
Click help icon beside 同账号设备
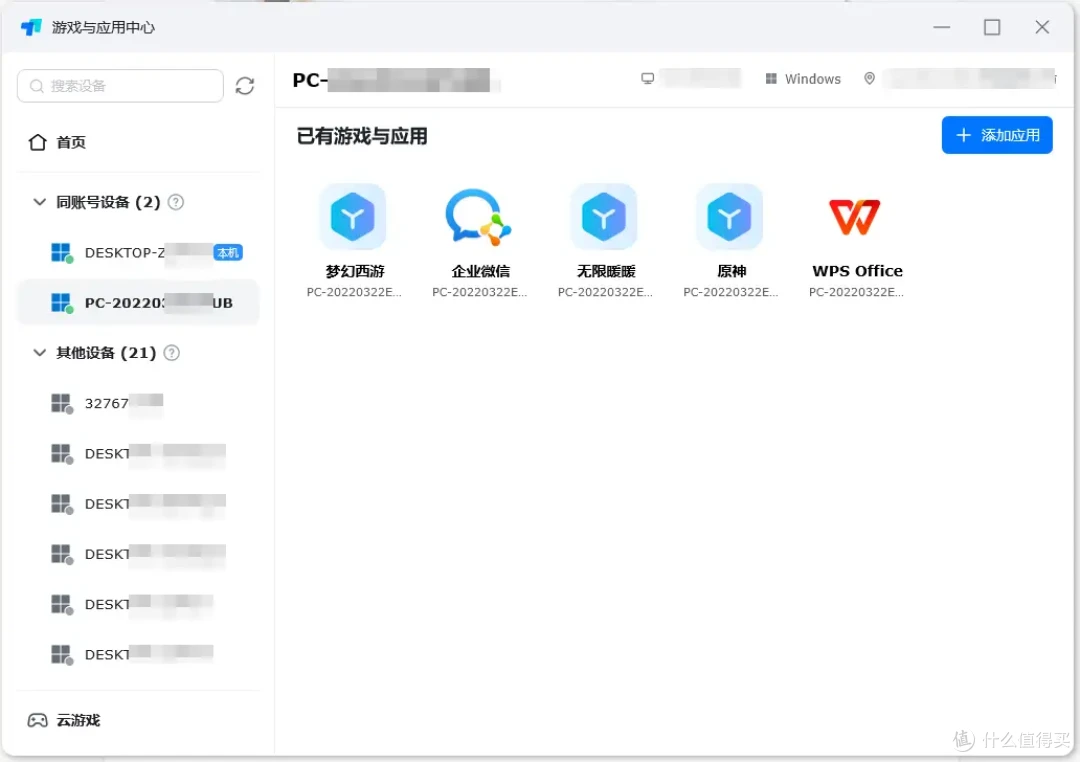click(x=176, y=202)
